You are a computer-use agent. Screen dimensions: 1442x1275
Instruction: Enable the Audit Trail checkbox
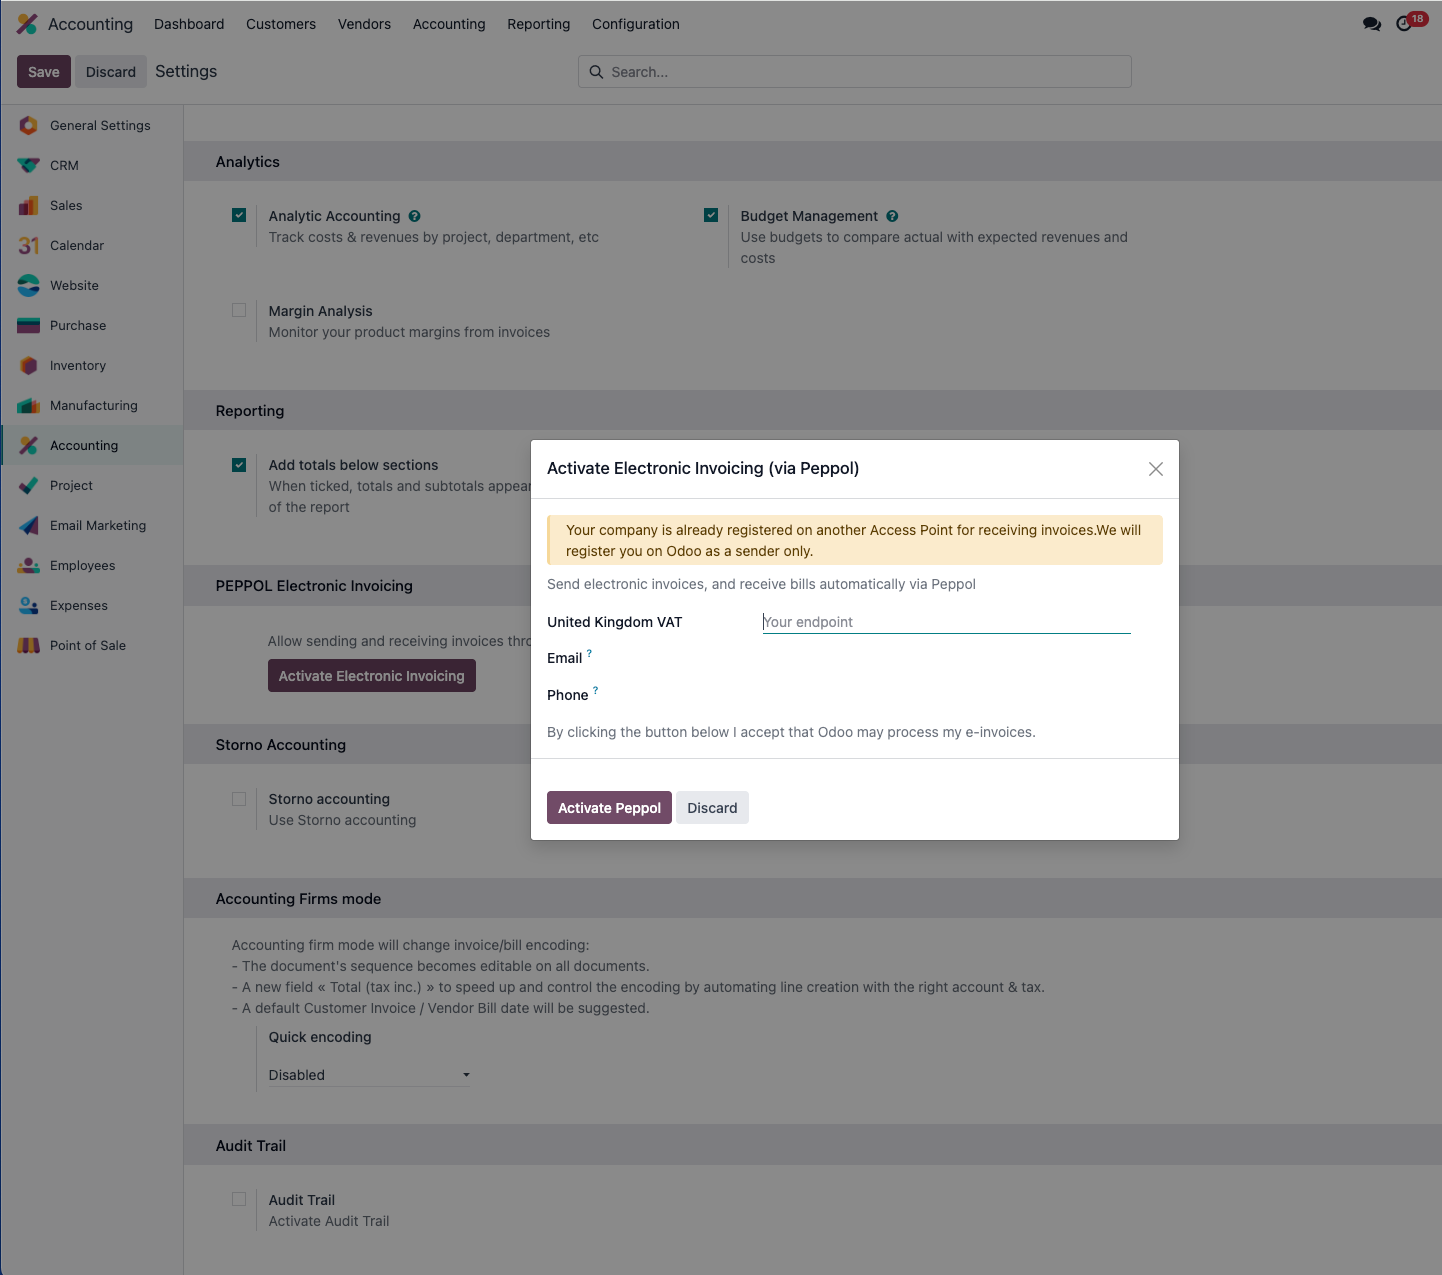pyautogui.click(x=239, y=1199)
